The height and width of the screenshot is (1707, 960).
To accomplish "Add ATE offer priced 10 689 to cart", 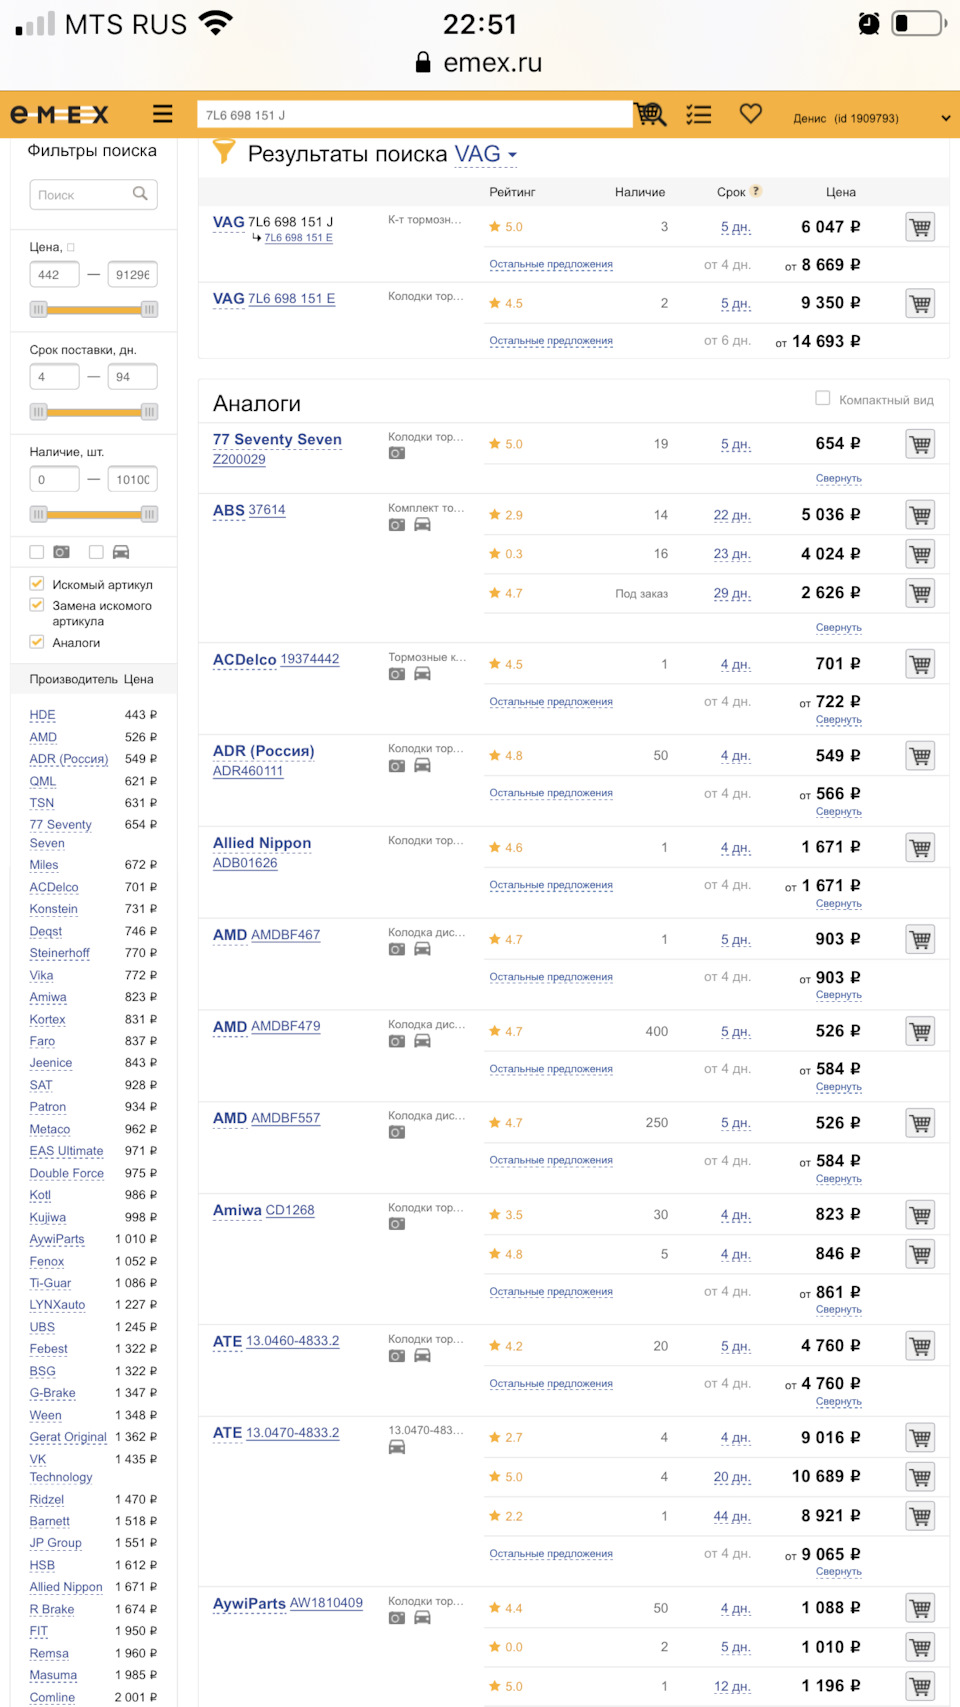I will pyautogui.click(x=920, y=1477).
